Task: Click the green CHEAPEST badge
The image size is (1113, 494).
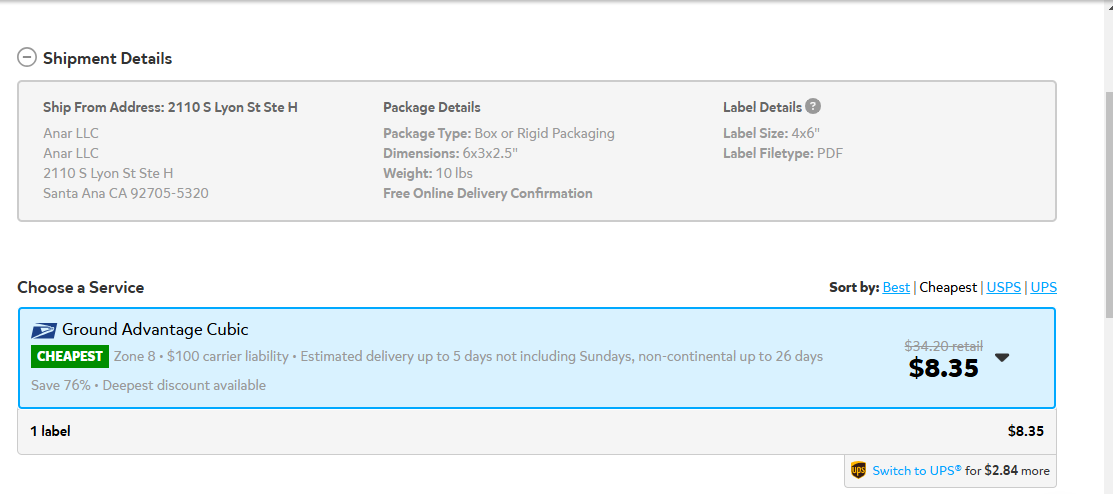Action: [70, 356]
